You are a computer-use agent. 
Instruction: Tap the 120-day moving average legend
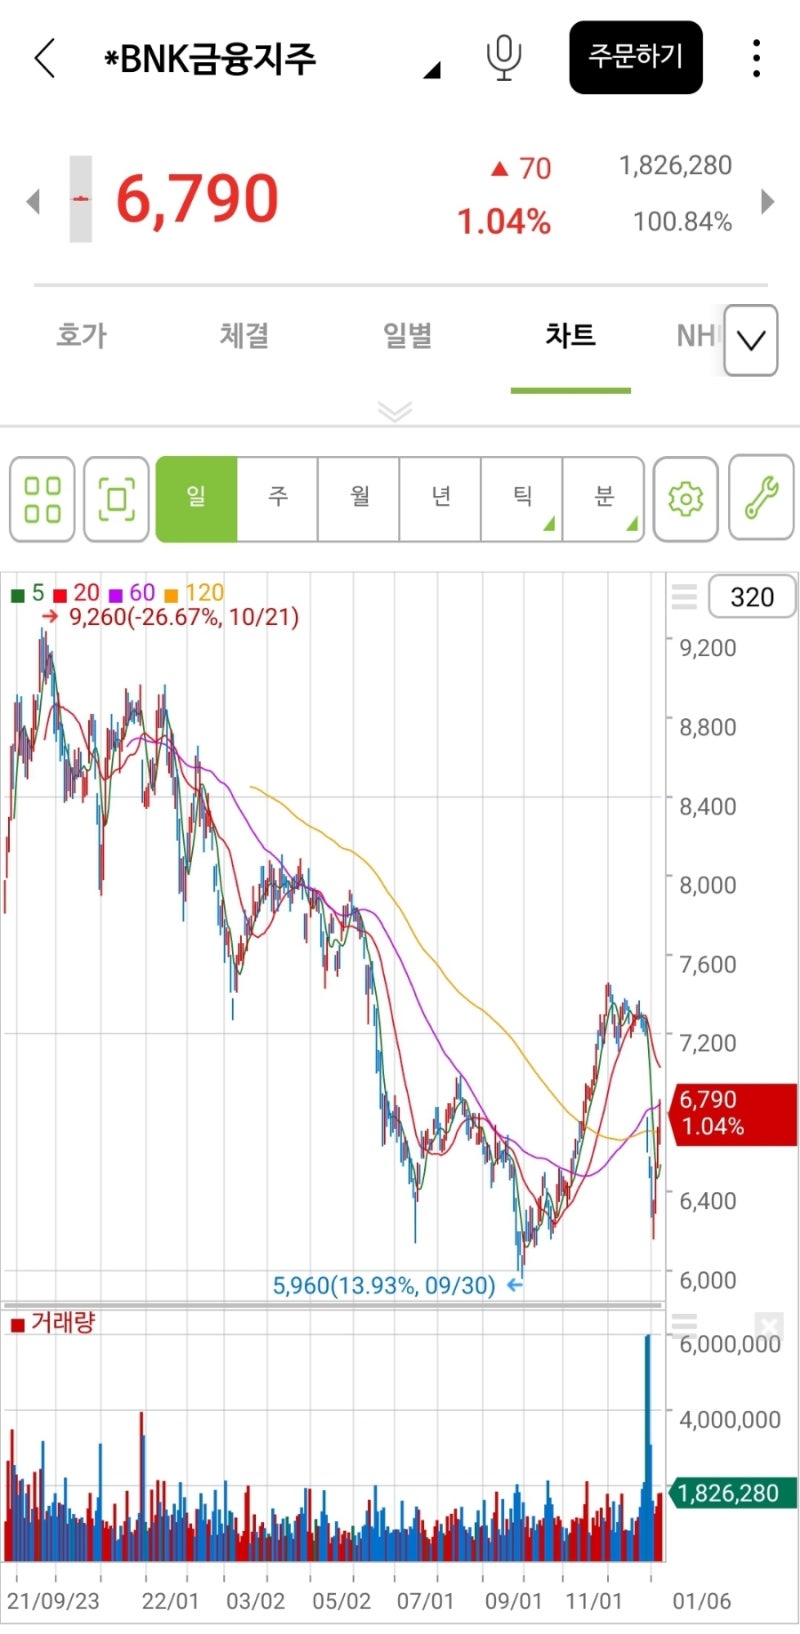[195, 593]
